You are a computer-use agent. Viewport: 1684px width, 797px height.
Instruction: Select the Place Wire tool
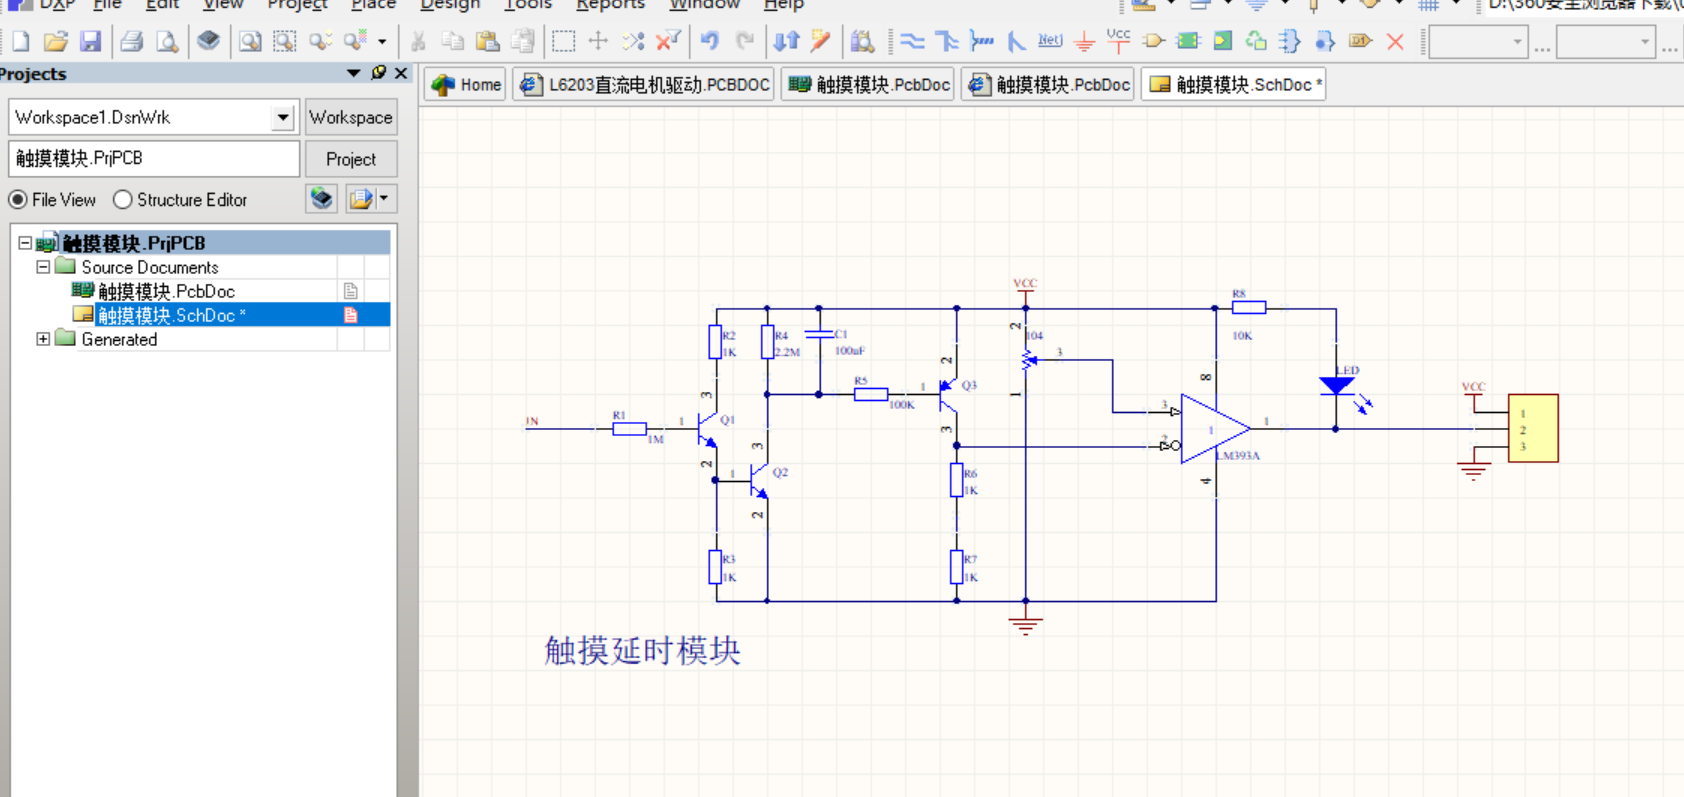coord(912,41)
